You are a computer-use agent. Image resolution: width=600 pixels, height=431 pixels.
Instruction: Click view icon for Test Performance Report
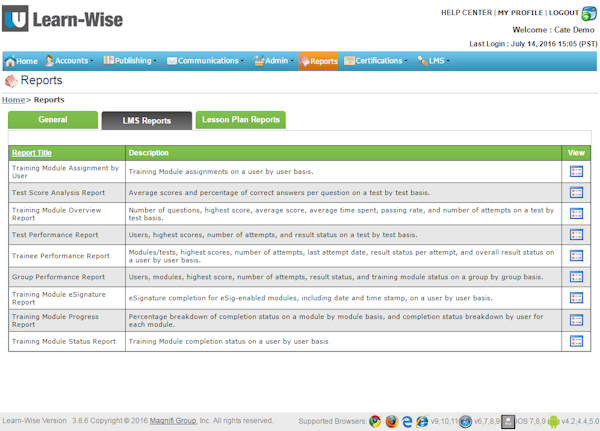pos(575,235)
